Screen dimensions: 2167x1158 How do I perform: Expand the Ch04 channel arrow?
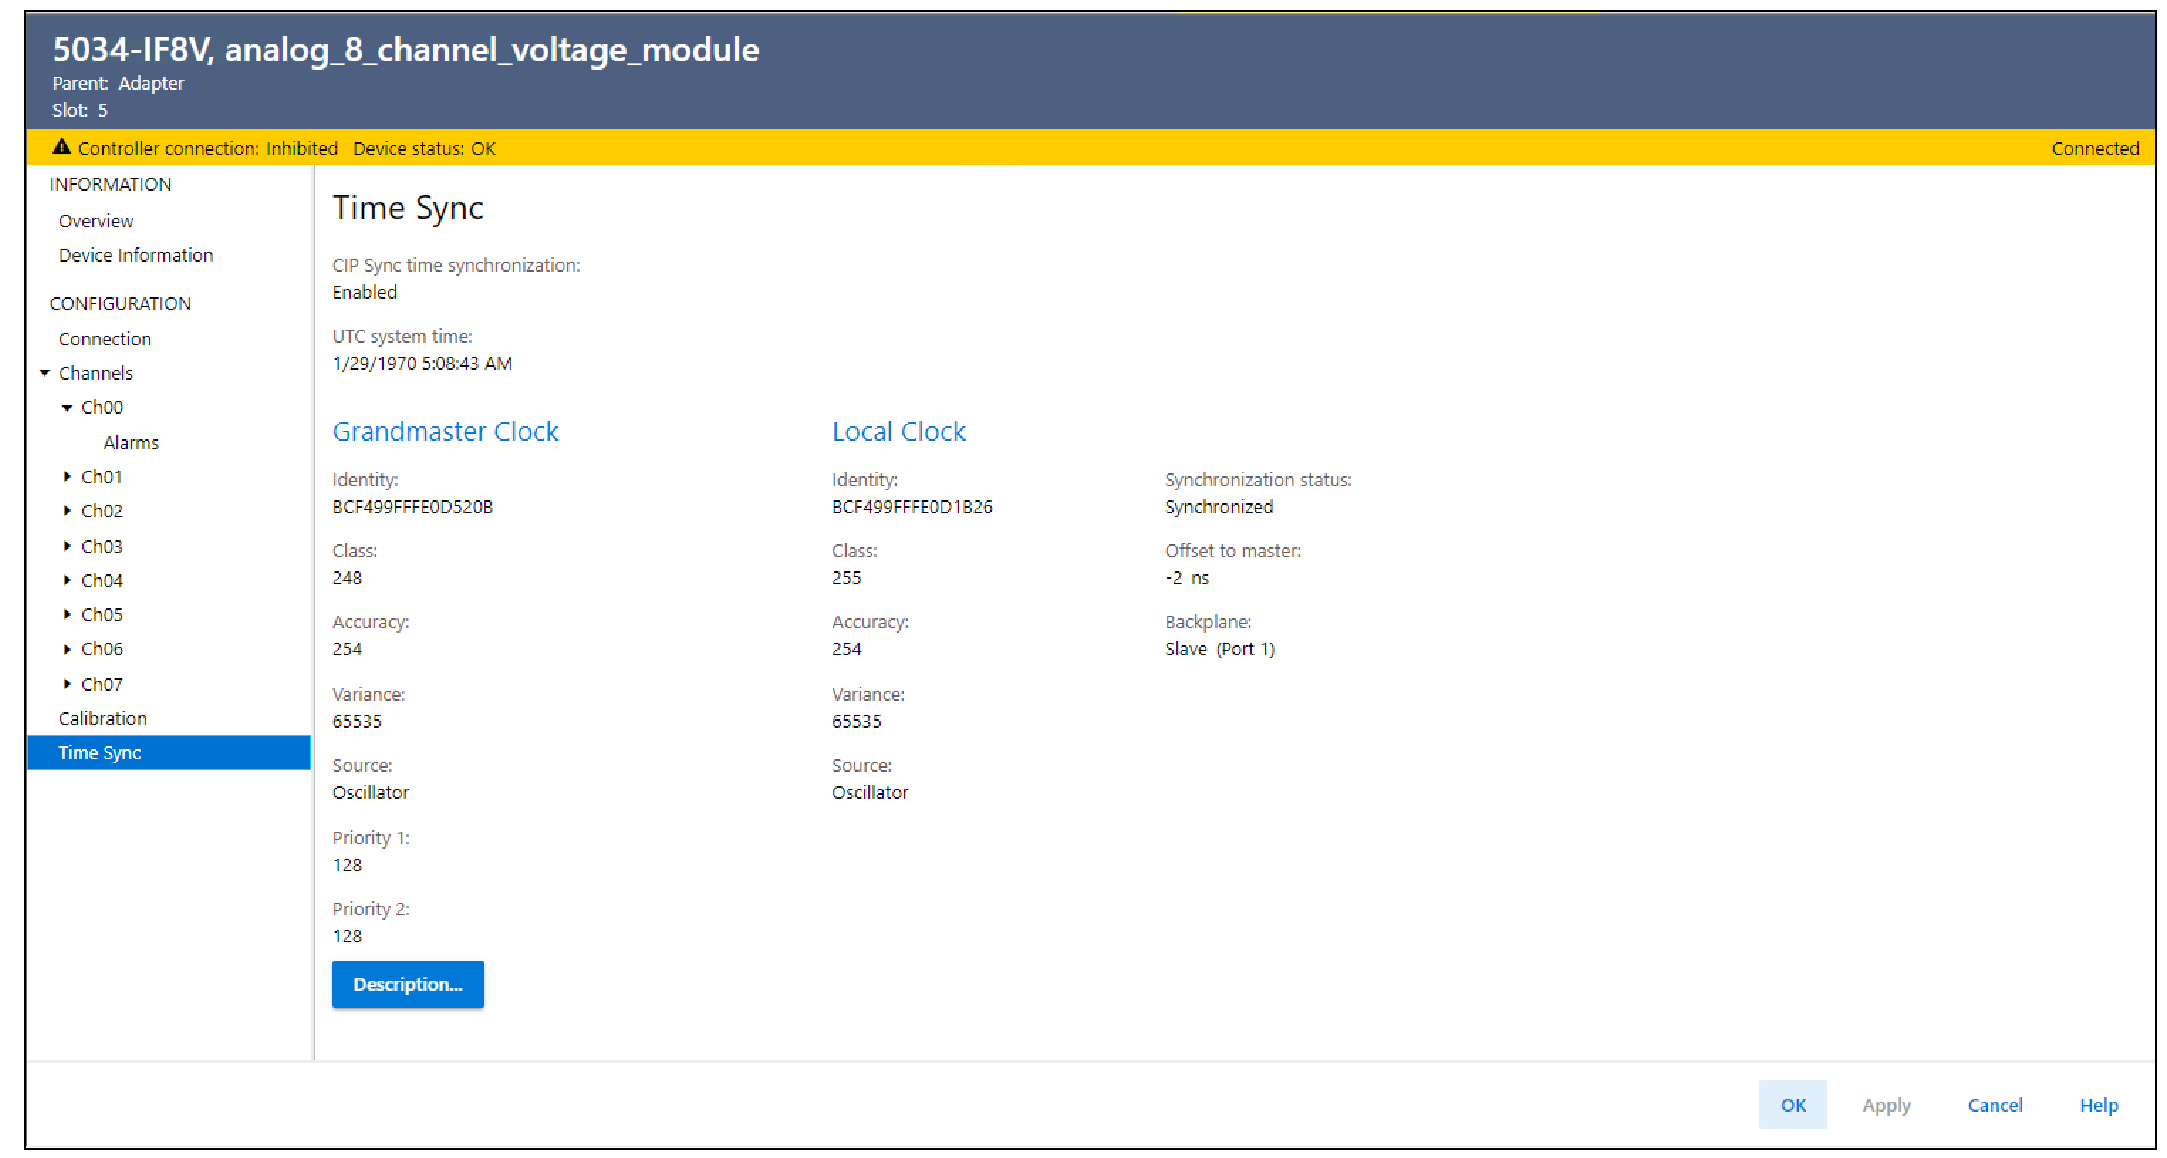tap(67, 580)
